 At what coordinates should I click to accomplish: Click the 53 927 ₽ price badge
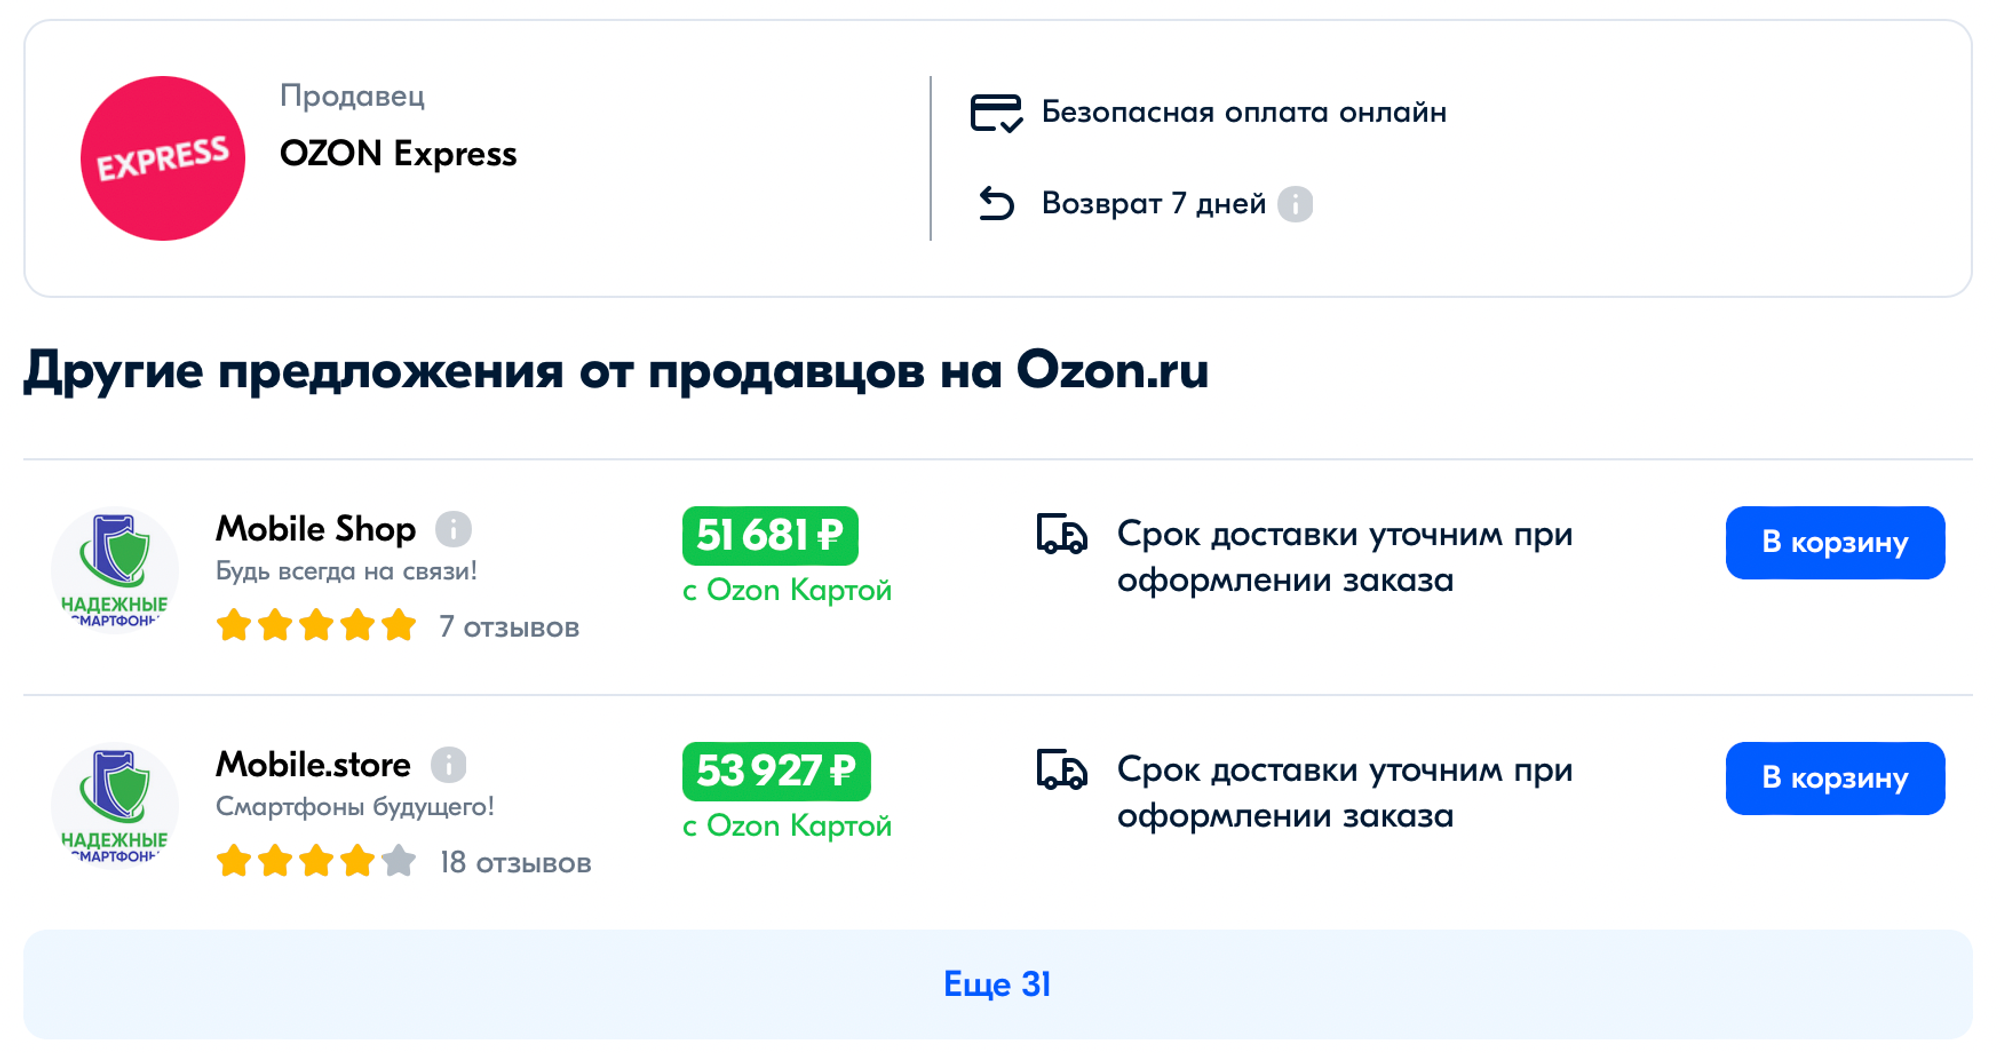point(775,771)
